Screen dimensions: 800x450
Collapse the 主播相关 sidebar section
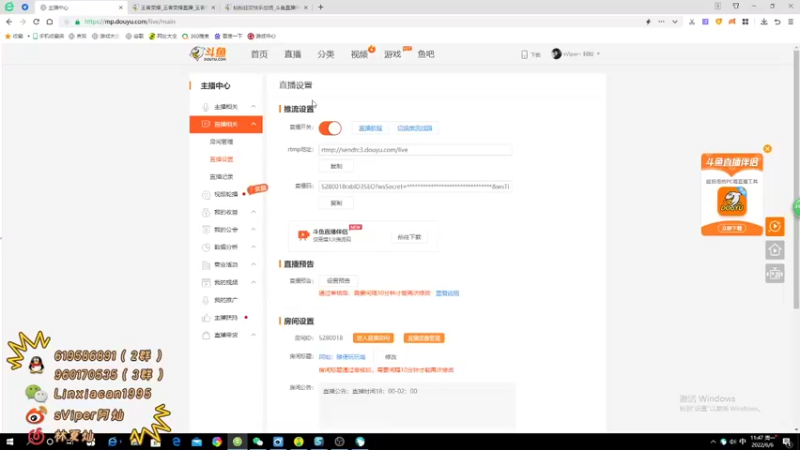coord(254,107)
